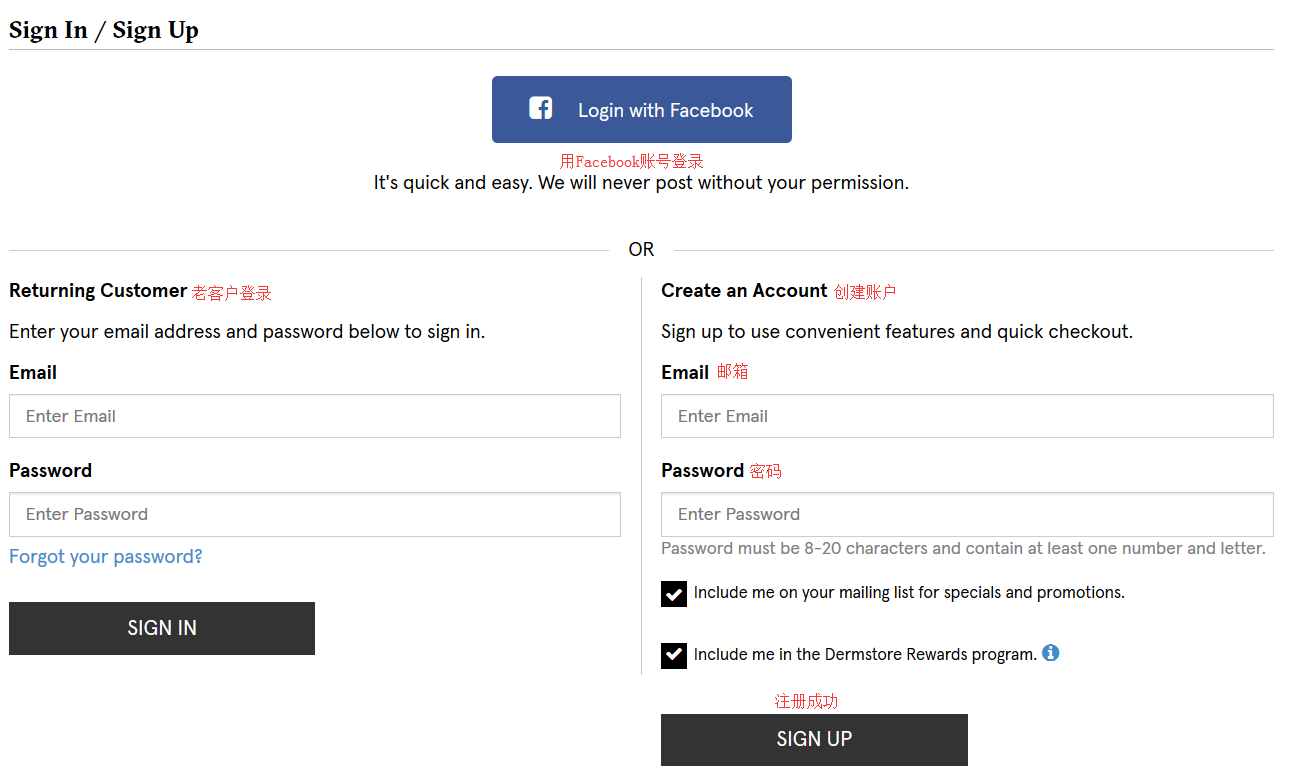The image size is (1304, 784).
Task: Focus the Returning Customer email field
Action: coord(315,416)
